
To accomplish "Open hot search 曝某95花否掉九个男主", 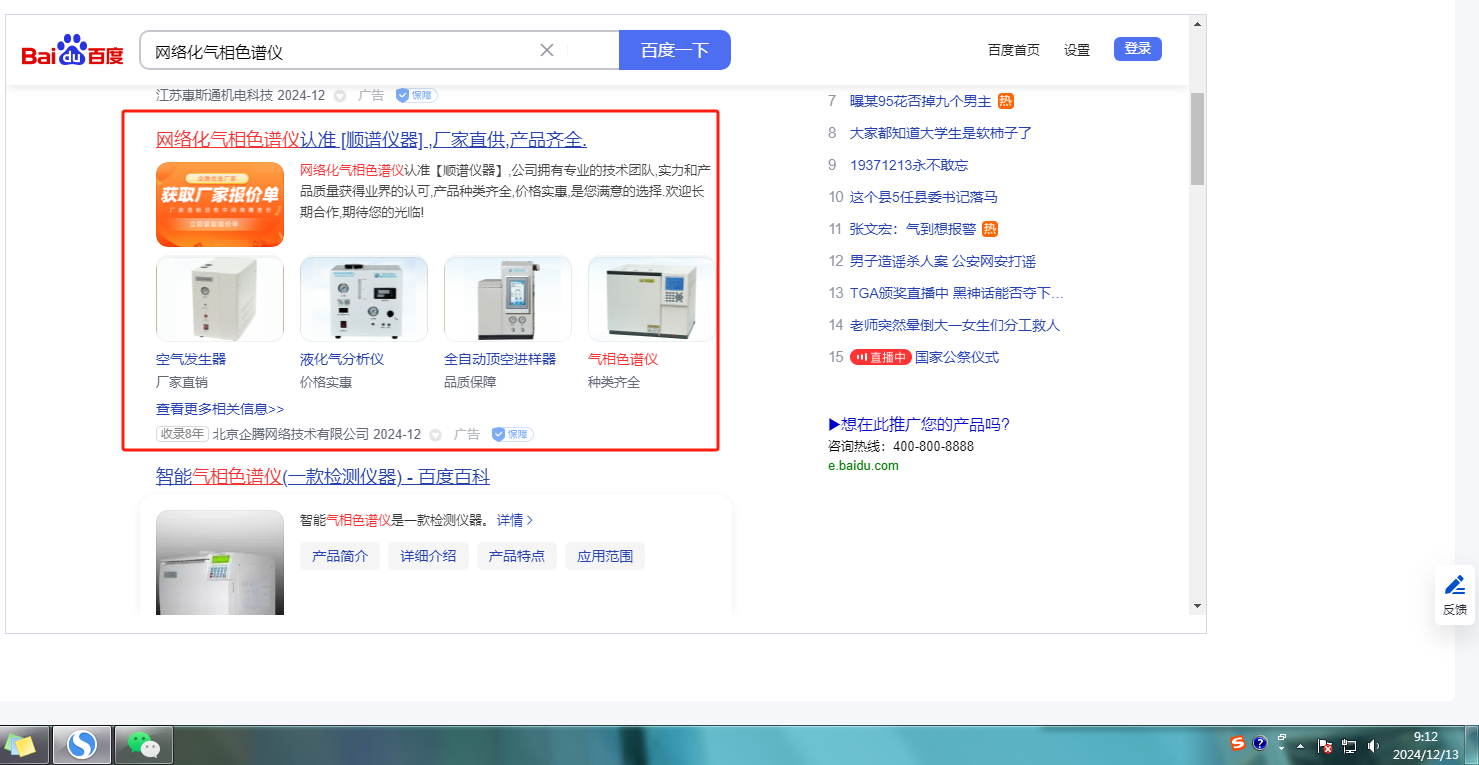I will point(920,101).
